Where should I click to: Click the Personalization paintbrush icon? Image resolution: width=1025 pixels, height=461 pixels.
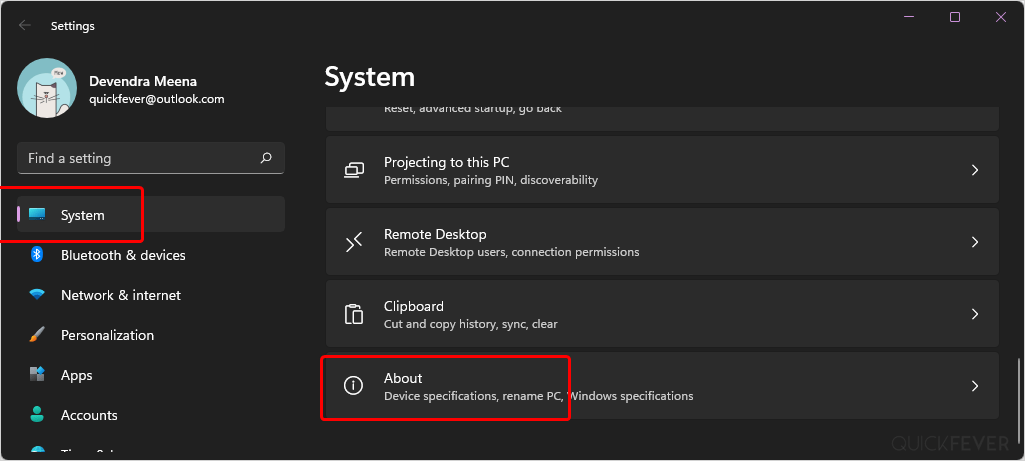coord(37,335)
